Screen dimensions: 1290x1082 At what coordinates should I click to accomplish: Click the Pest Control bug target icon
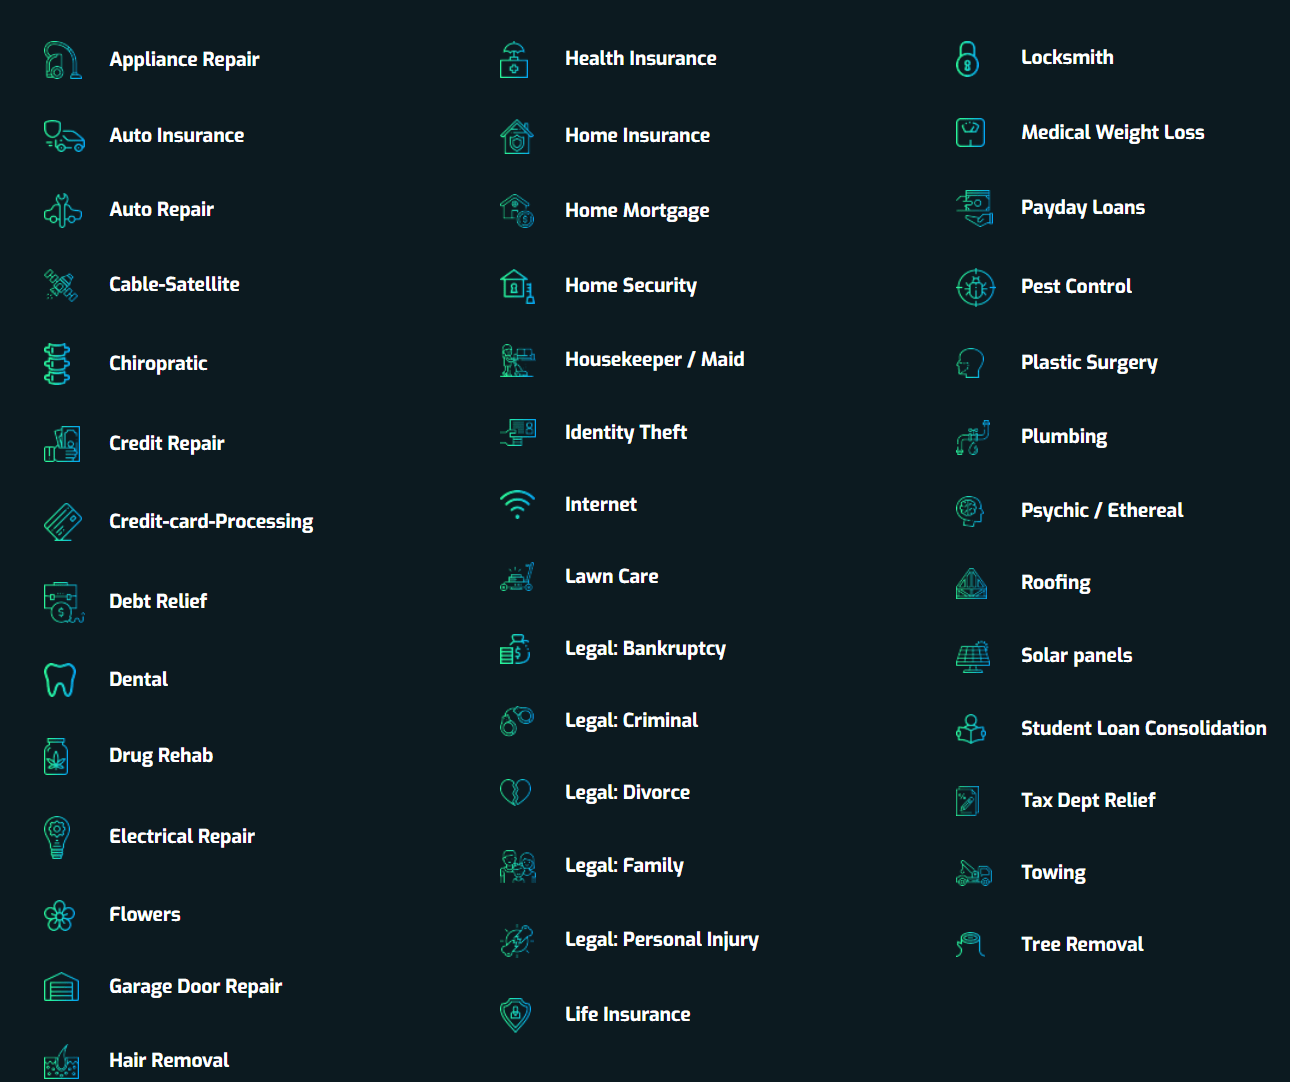[975, 288]
